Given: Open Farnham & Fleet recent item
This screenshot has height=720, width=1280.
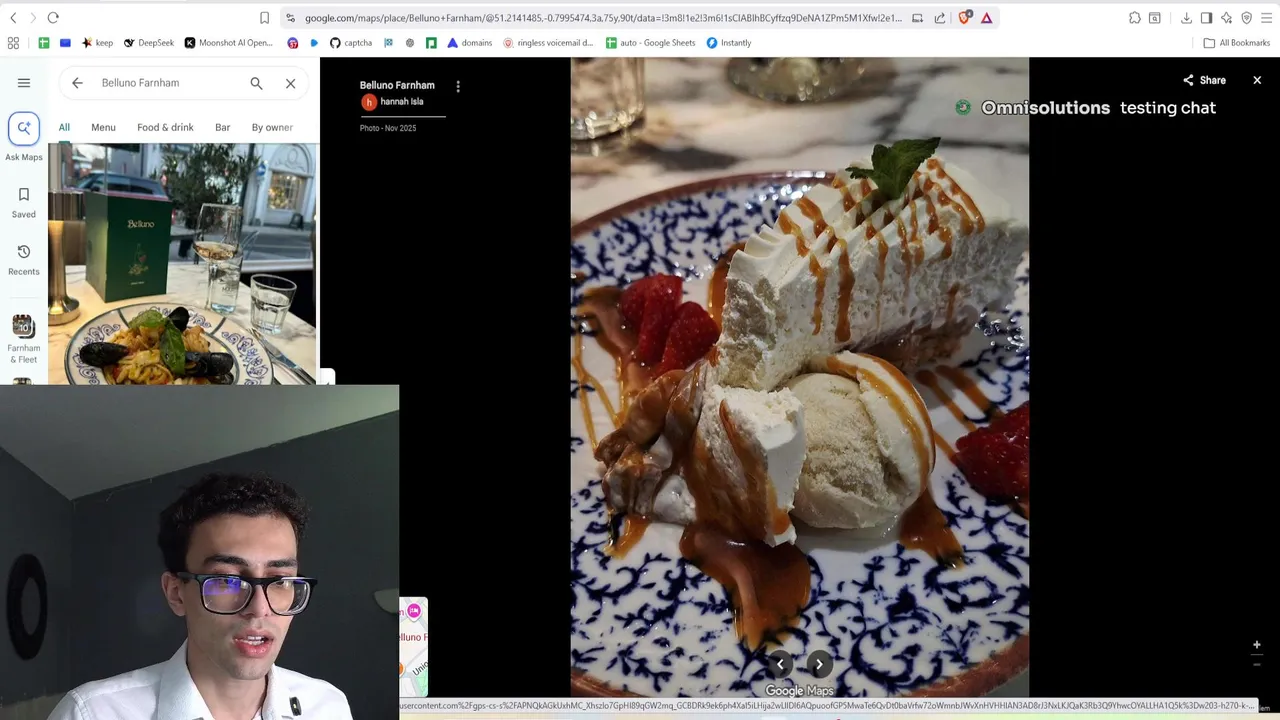Looking at the screenshot, I should click(24, 339).
